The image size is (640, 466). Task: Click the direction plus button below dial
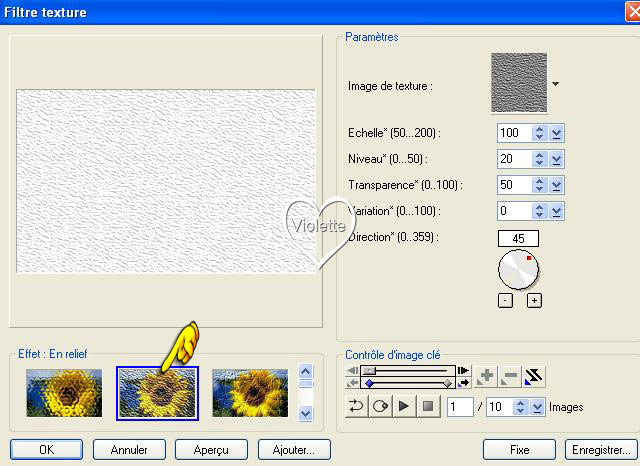point(534,300)
